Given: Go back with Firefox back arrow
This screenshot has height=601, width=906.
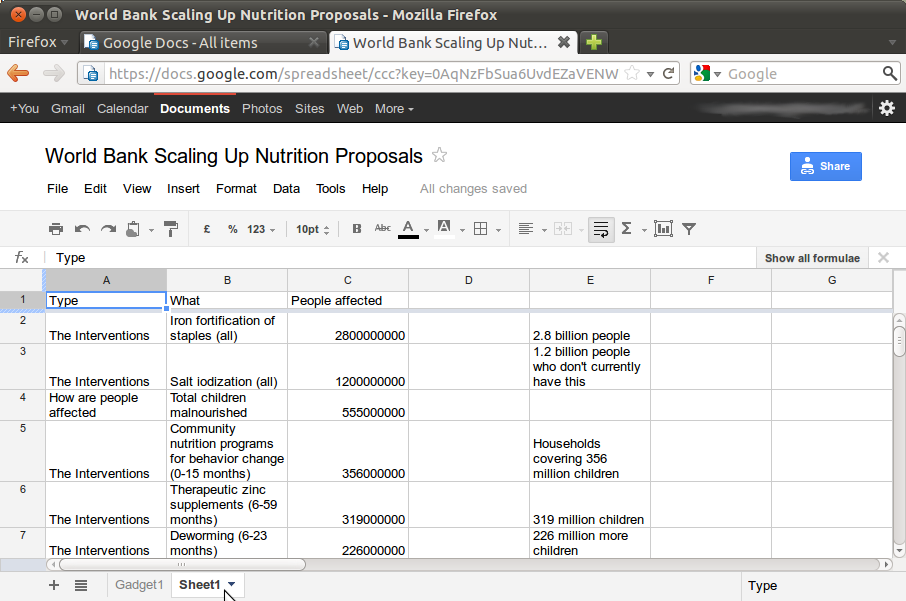Looking at the screenshot, I should [x=18, y=73].
